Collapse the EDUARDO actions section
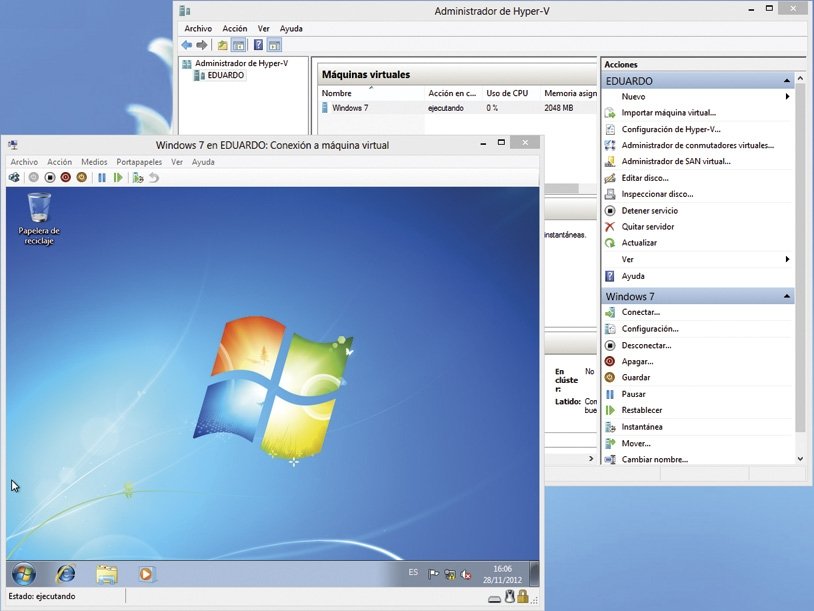Image resolution: width=814 pixels, height=611 pixels. pos(786,81)
